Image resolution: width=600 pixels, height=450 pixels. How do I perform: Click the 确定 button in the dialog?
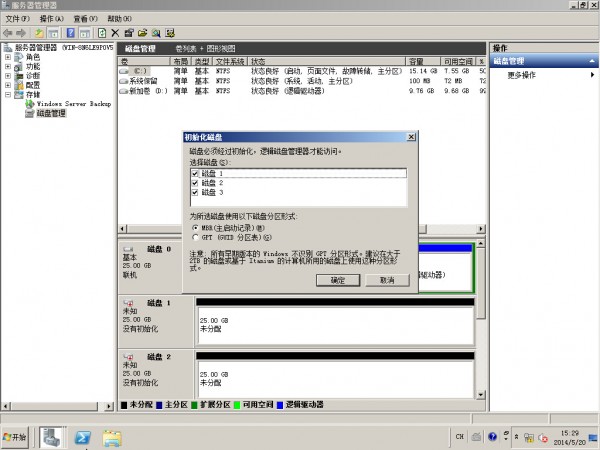[x=338, y=280]
